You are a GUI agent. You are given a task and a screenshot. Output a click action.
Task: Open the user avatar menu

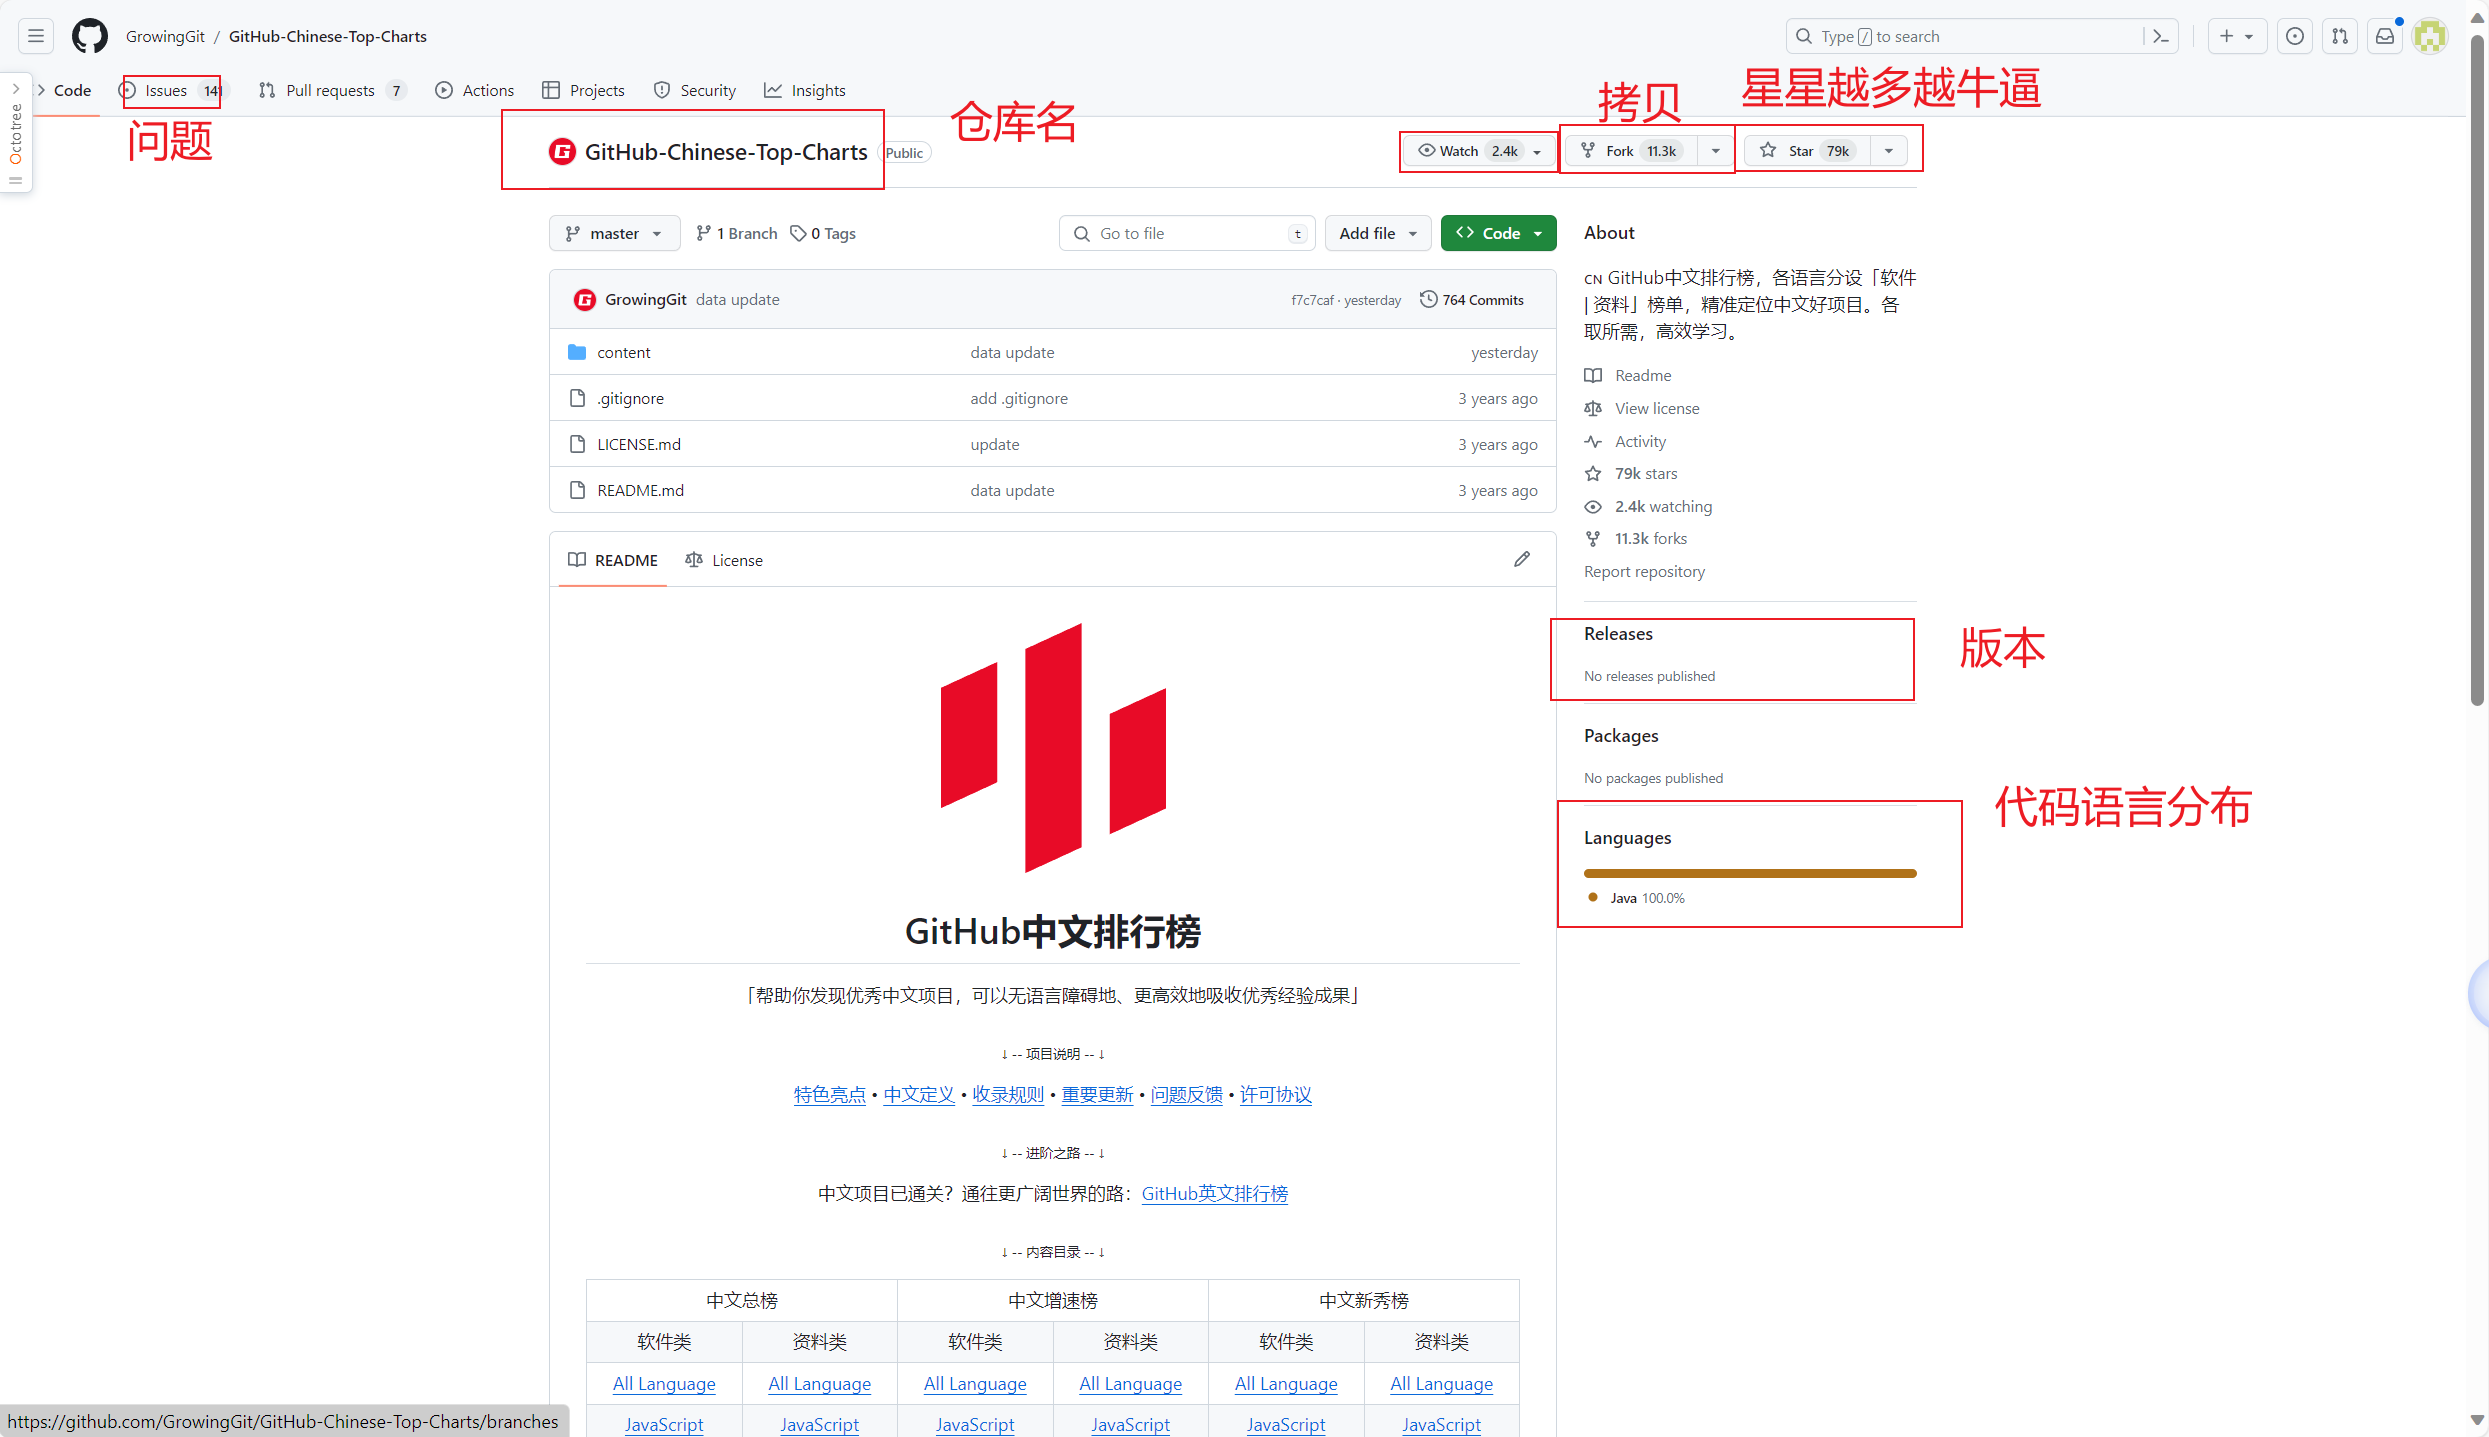coord(2430,36)
